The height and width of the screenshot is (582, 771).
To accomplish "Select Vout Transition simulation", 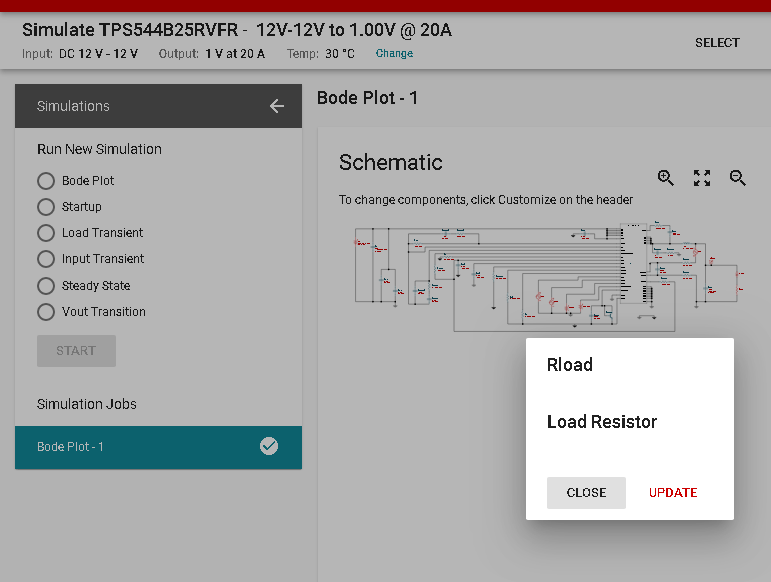I will tap(46, 312).
